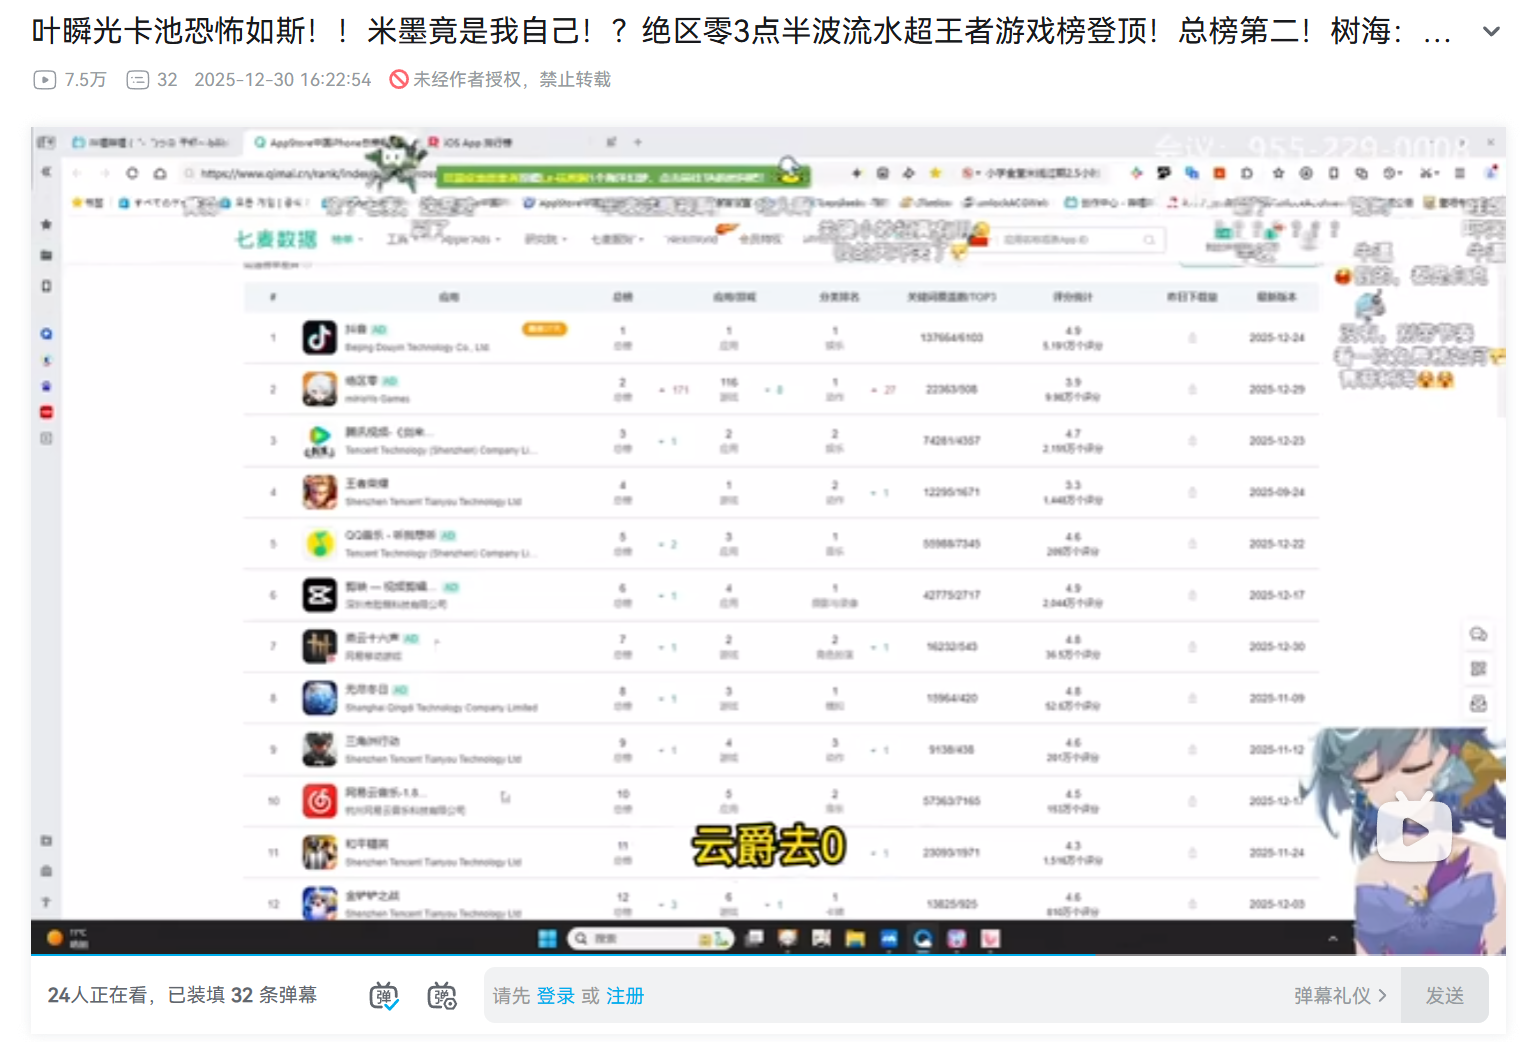Click the danmaku count icon beside 32
The image size is (1521, 1042).
coord(137,80)
